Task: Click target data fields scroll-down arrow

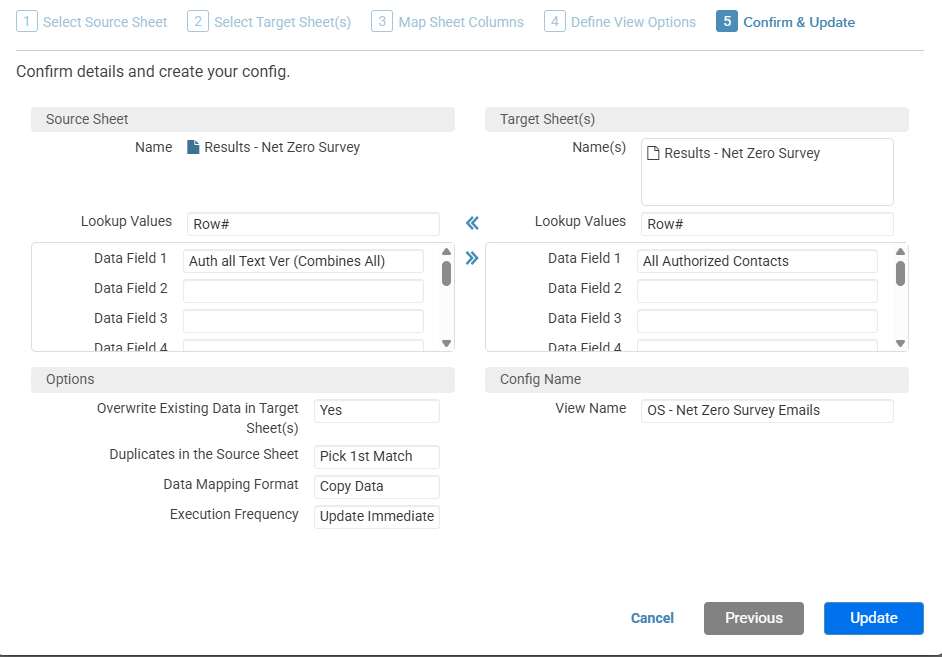Action: point(900,344)
